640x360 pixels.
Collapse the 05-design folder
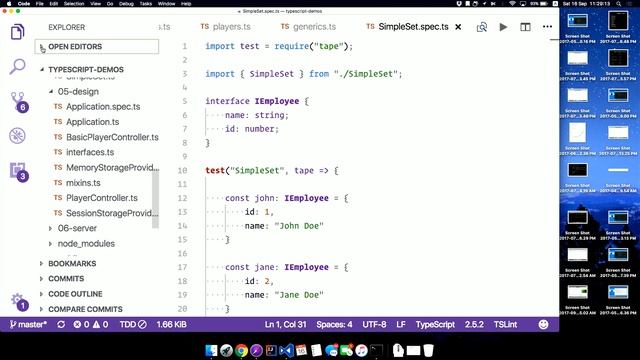pos(78,91)
